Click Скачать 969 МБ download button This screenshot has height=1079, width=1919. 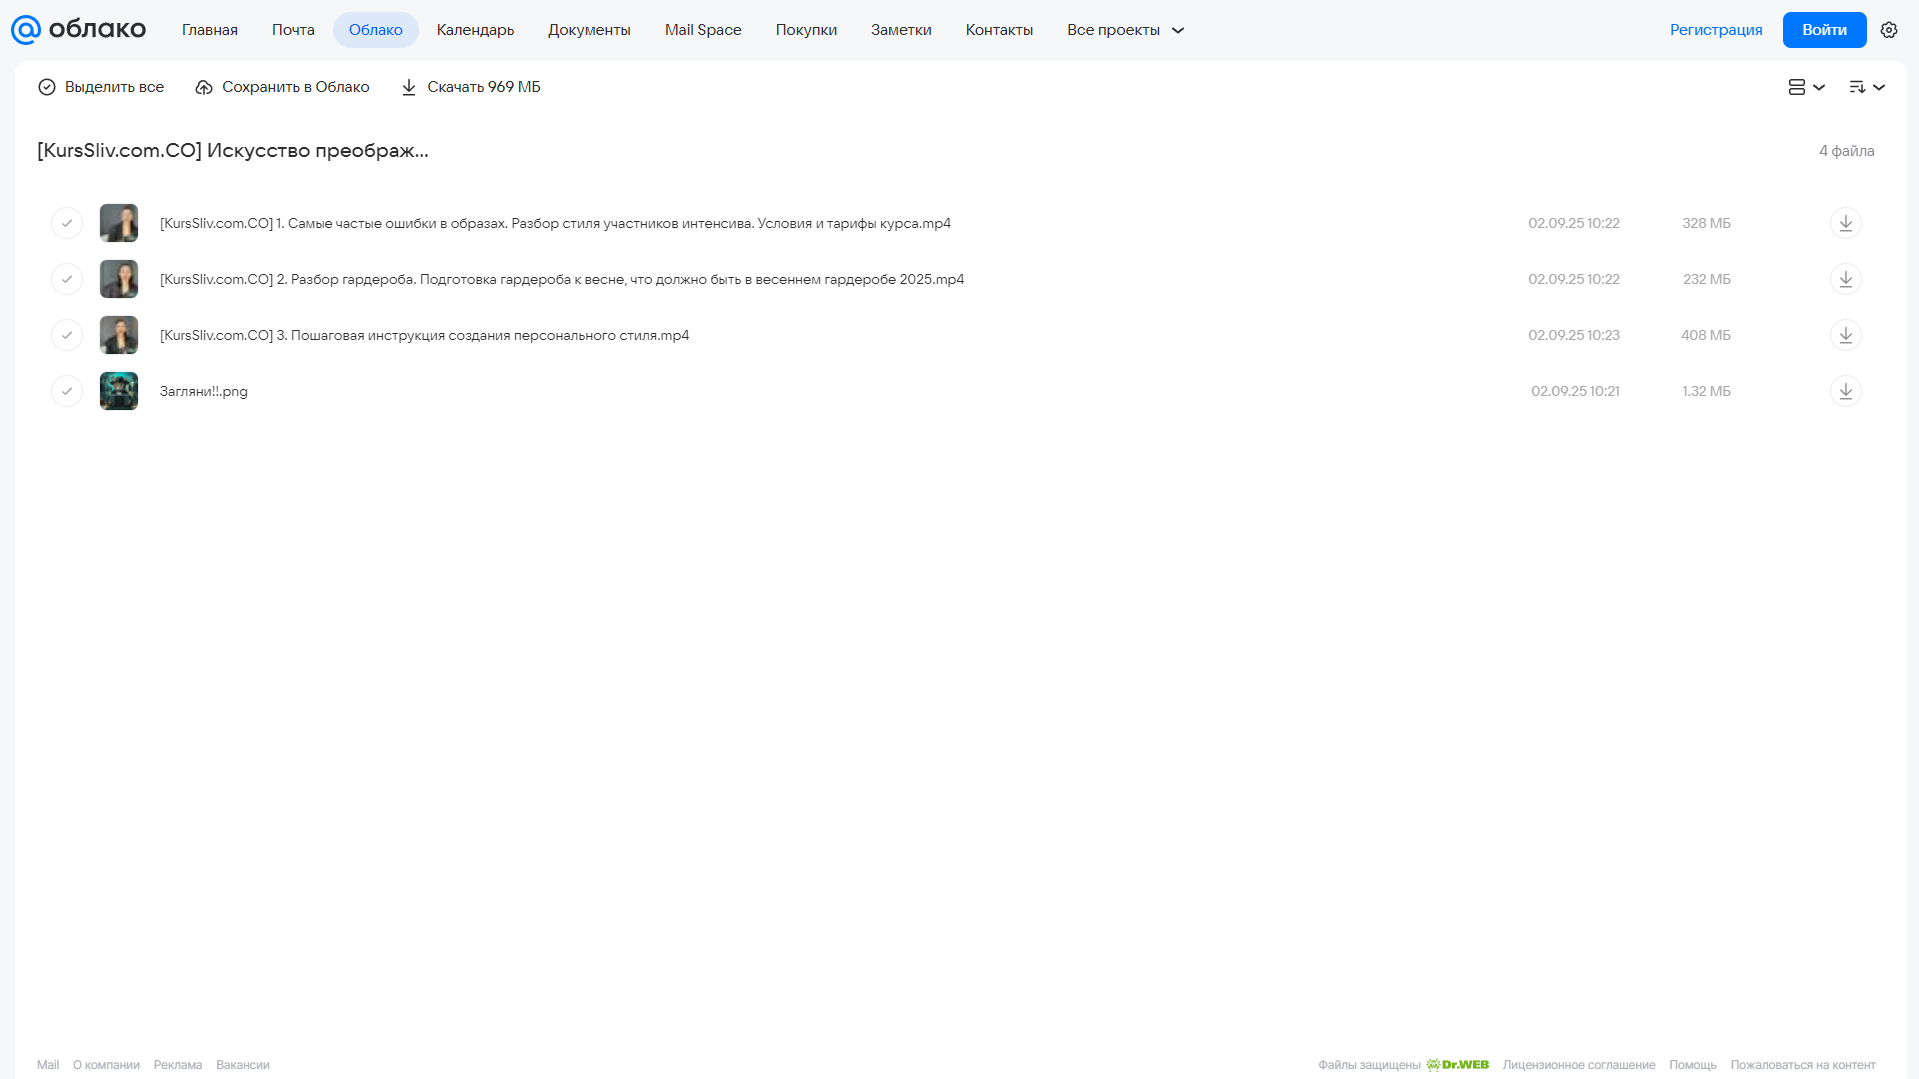click(470, 87)
